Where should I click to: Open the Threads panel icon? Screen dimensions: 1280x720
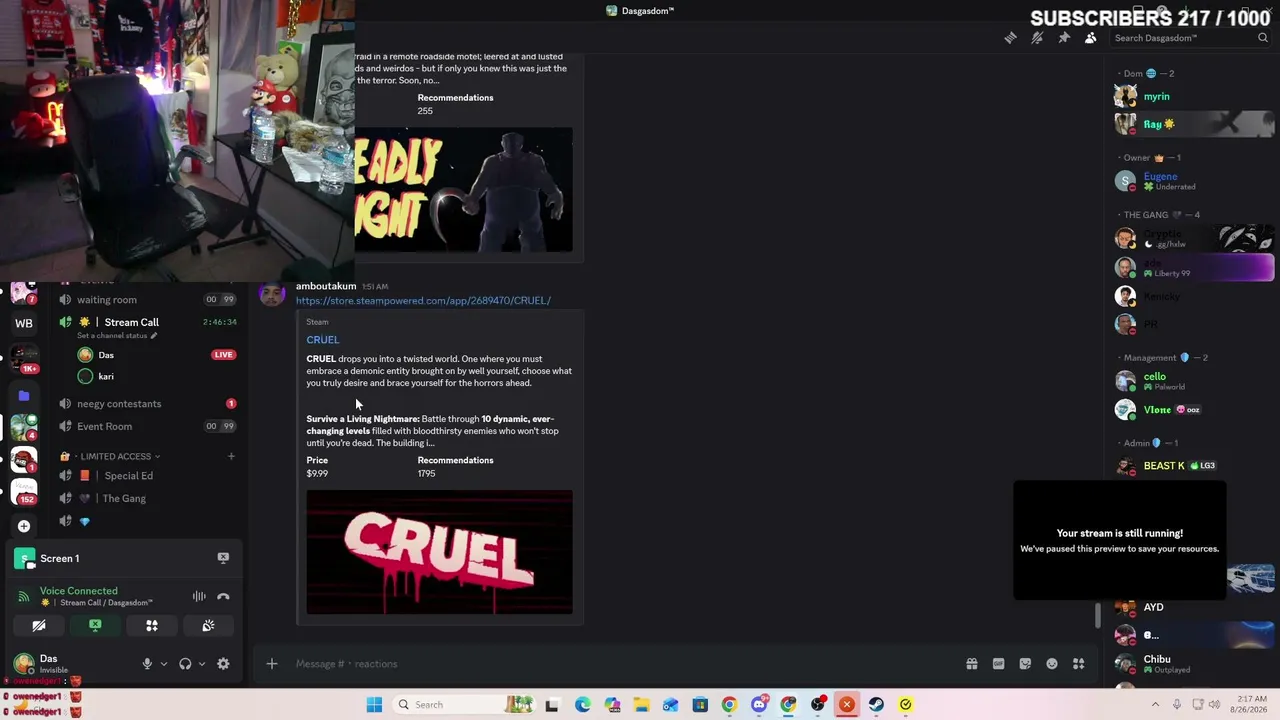(1010, 38)
